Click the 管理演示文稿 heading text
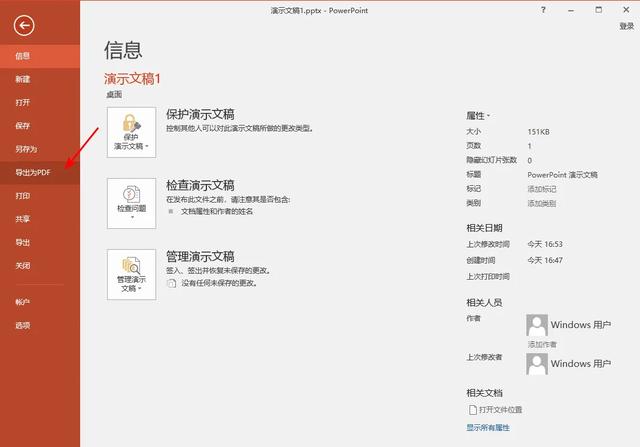Image resolution: width=640 pixels, height=447 pixels. pyautogui.click(x=200, y=256)
